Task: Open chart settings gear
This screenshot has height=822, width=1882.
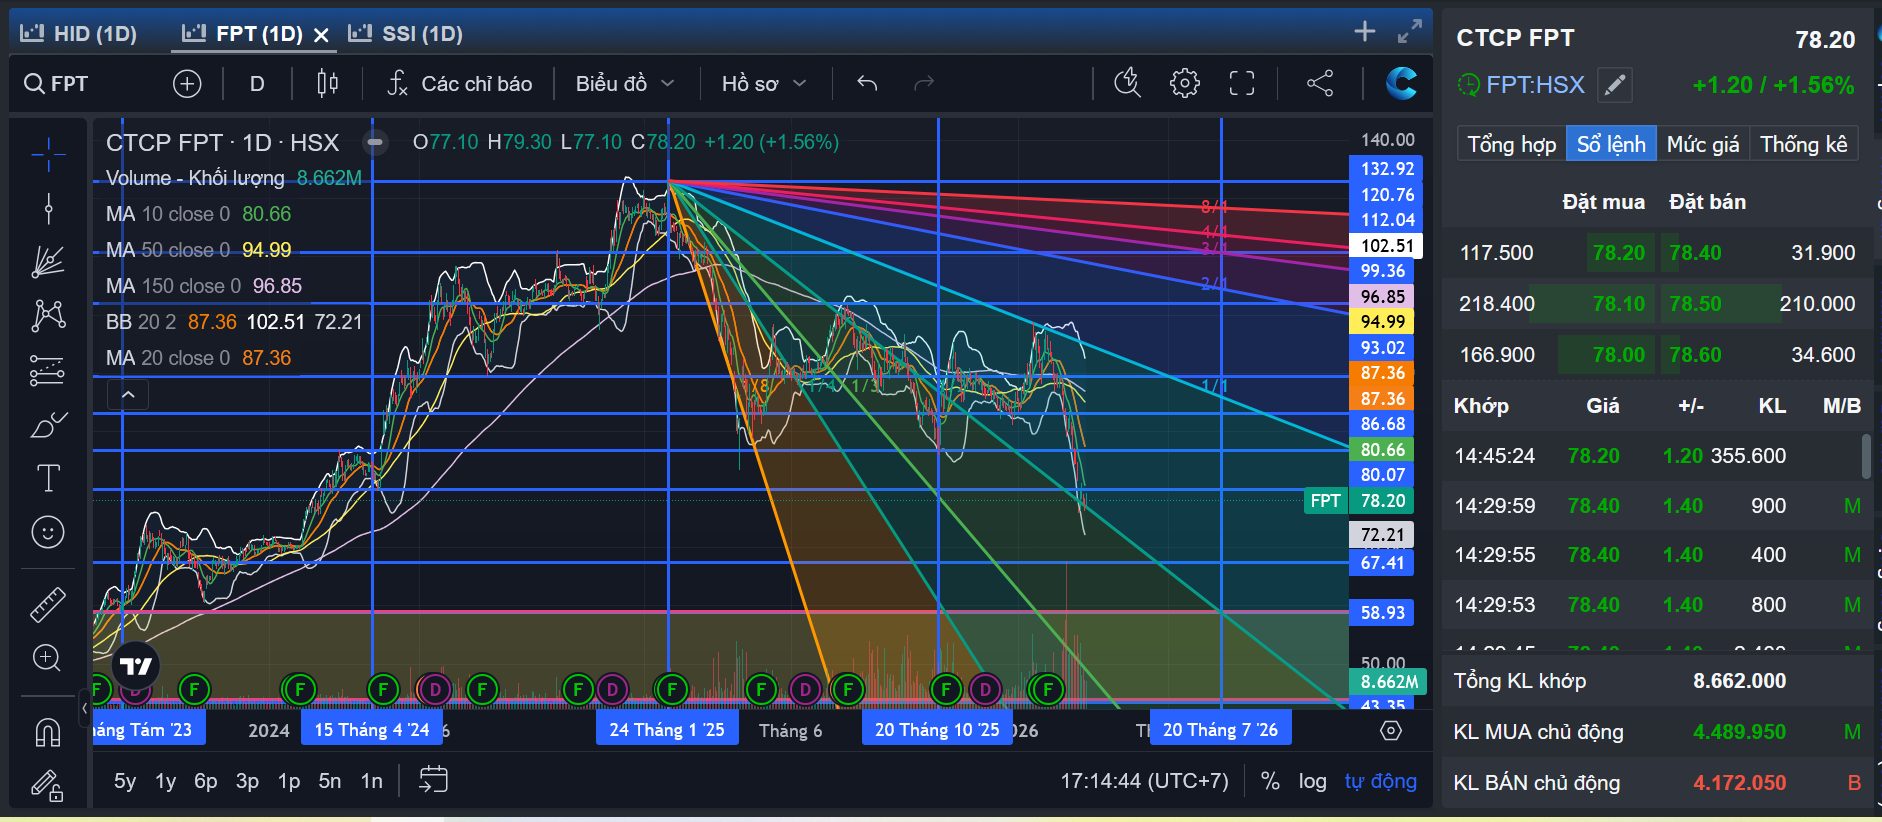Action: click(x=1185, y=83)
